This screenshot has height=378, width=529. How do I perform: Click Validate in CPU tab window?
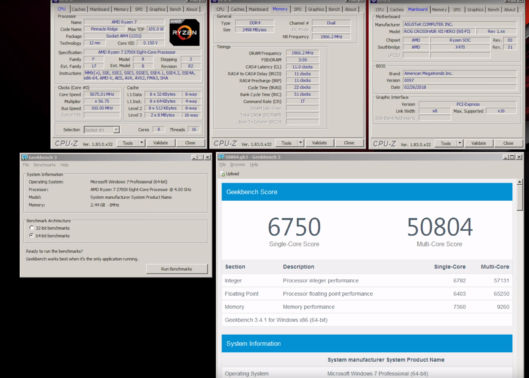pyautogui.click(x=161, y=143)
